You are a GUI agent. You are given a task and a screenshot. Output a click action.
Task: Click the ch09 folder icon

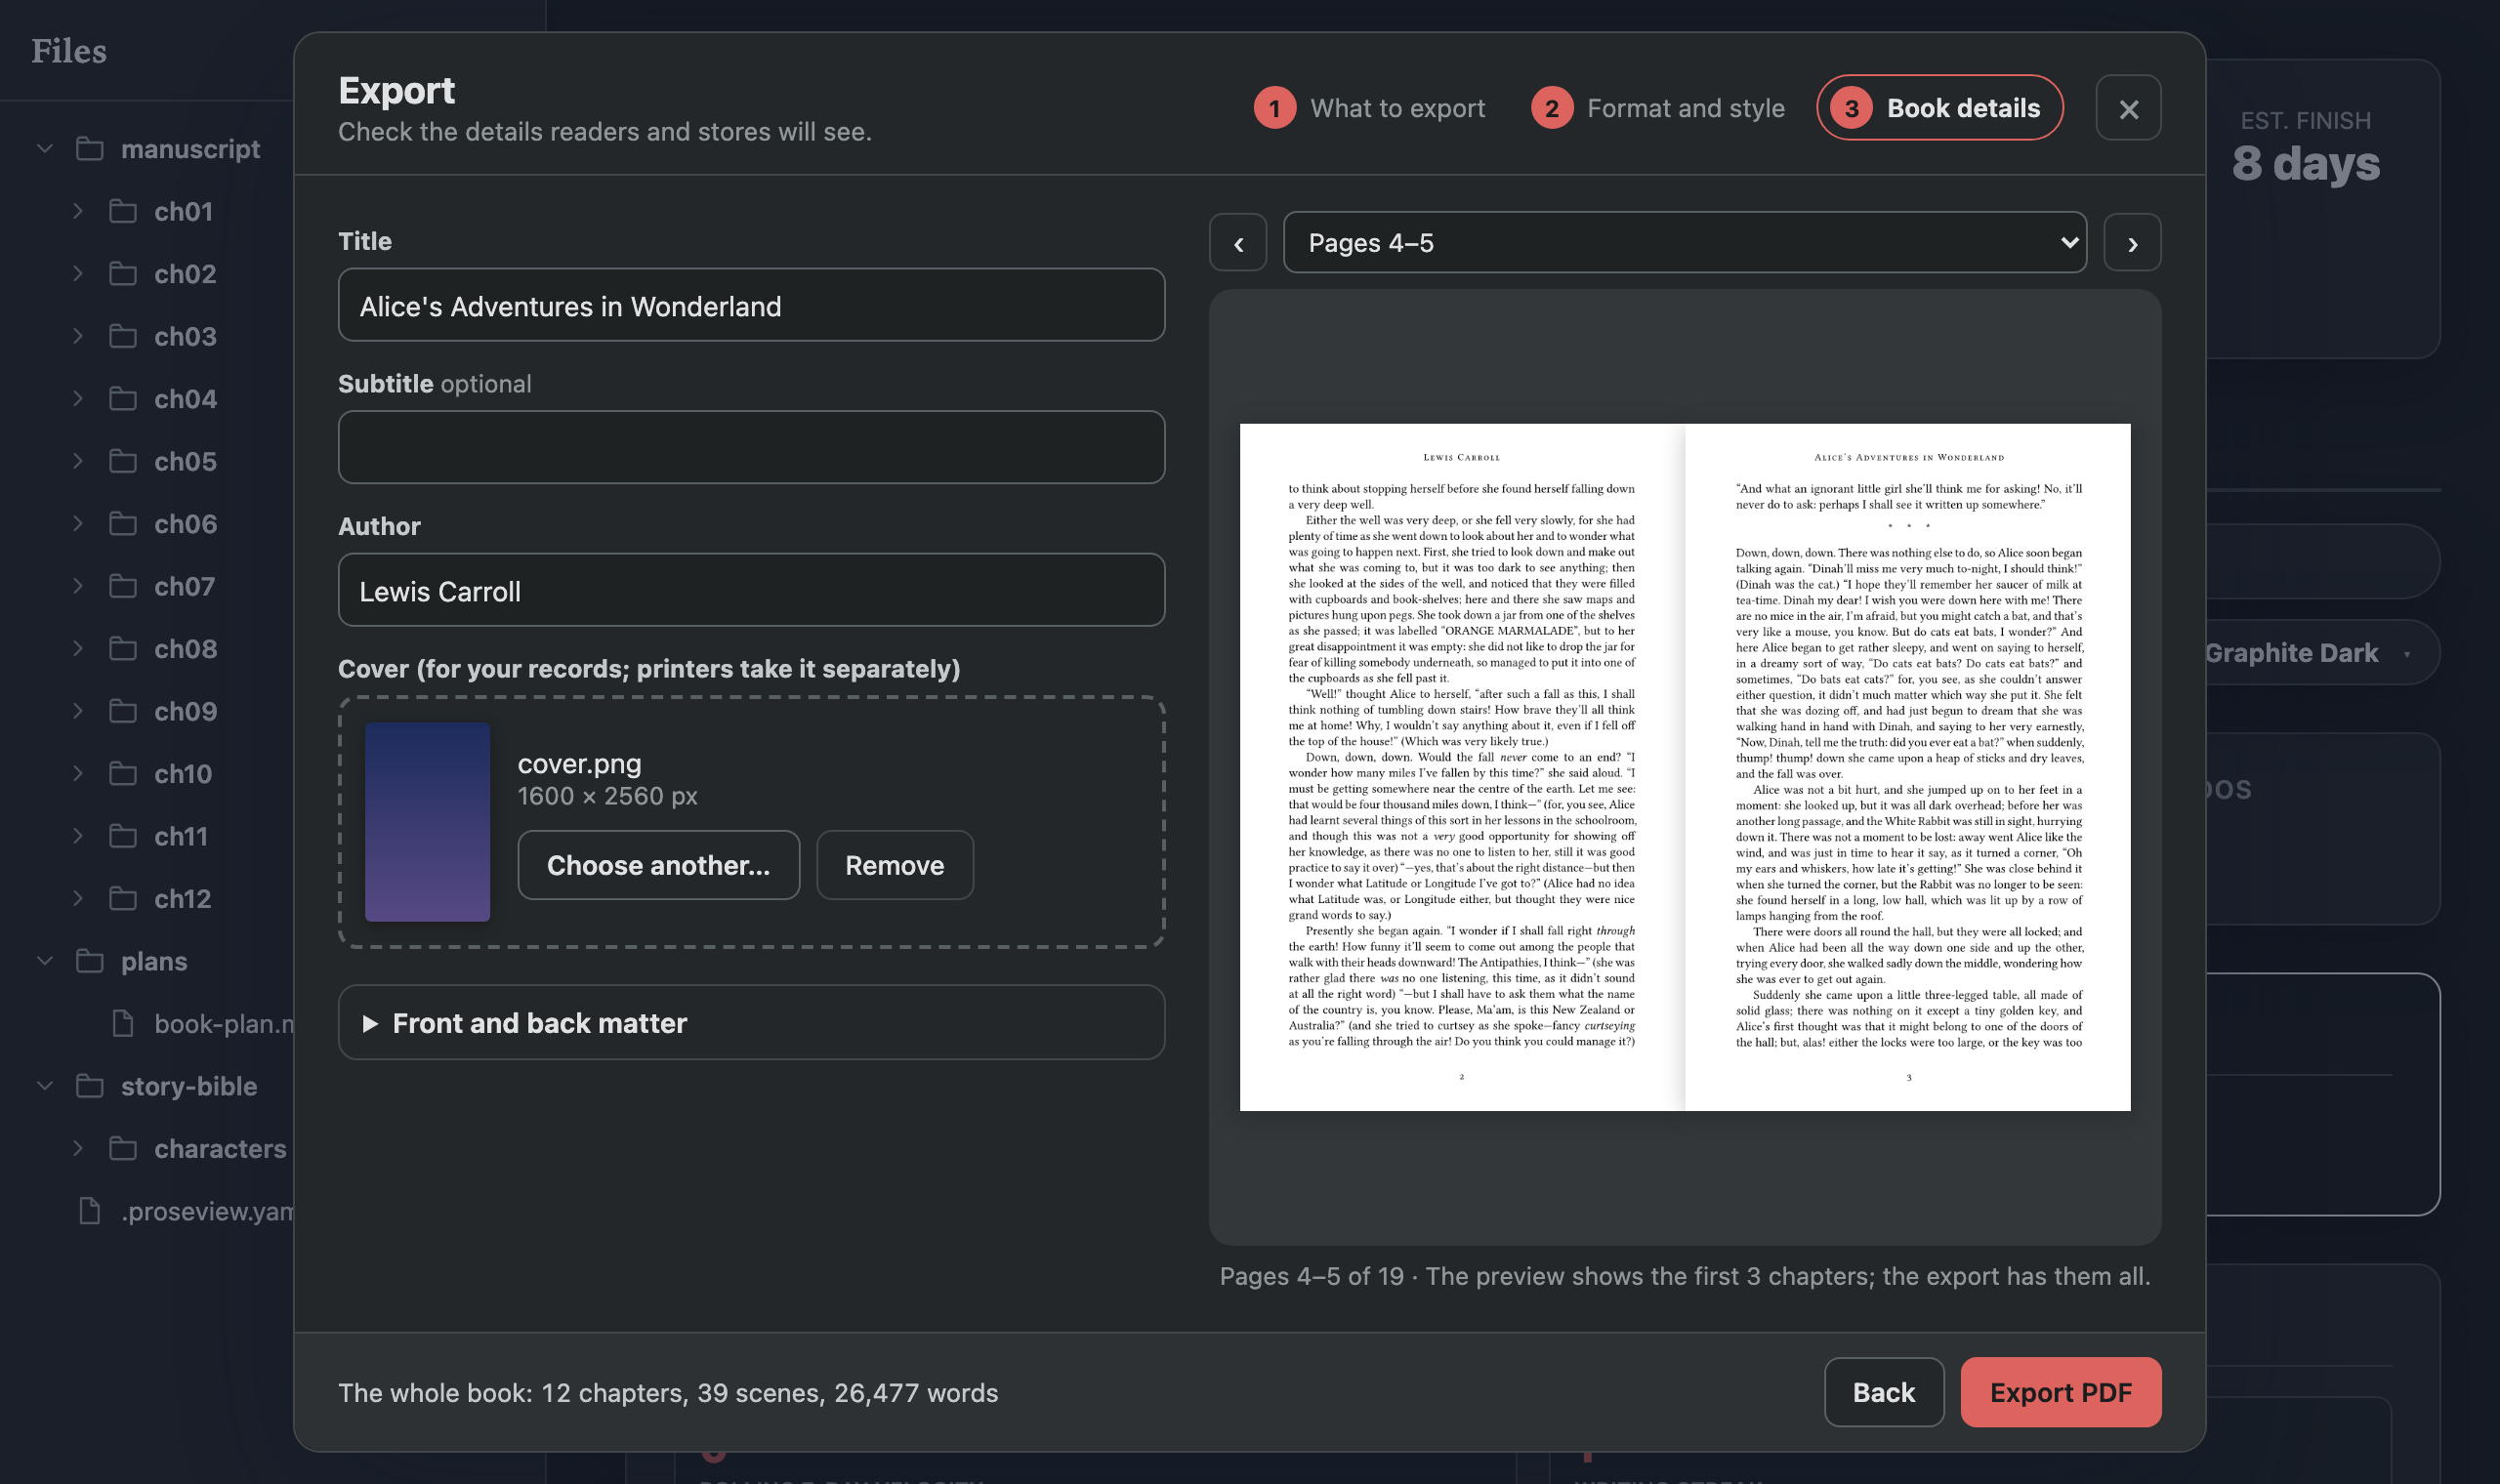click(x=123, y=711)
